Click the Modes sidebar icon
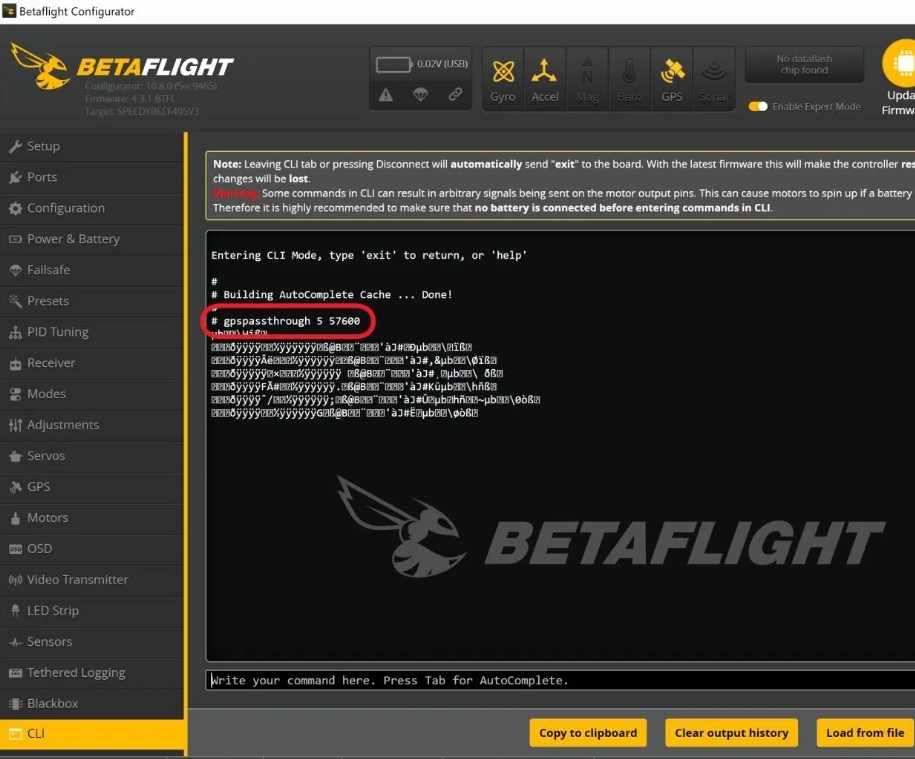The height and width of the screenshot is (759, 915). [15, 394]
